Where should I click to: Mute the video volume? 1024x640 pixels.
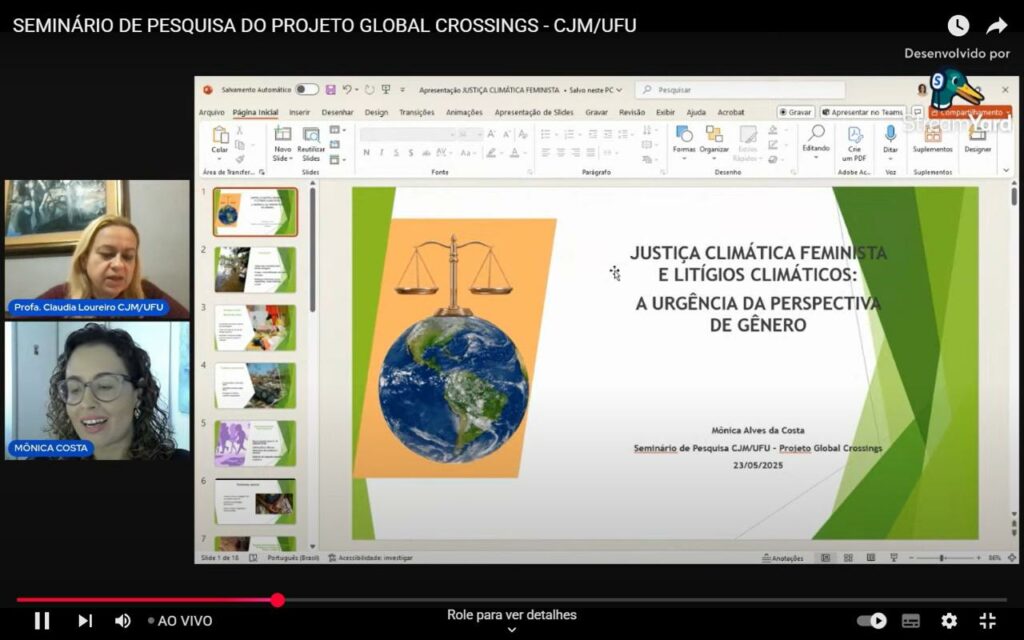[x=122, y=620]
